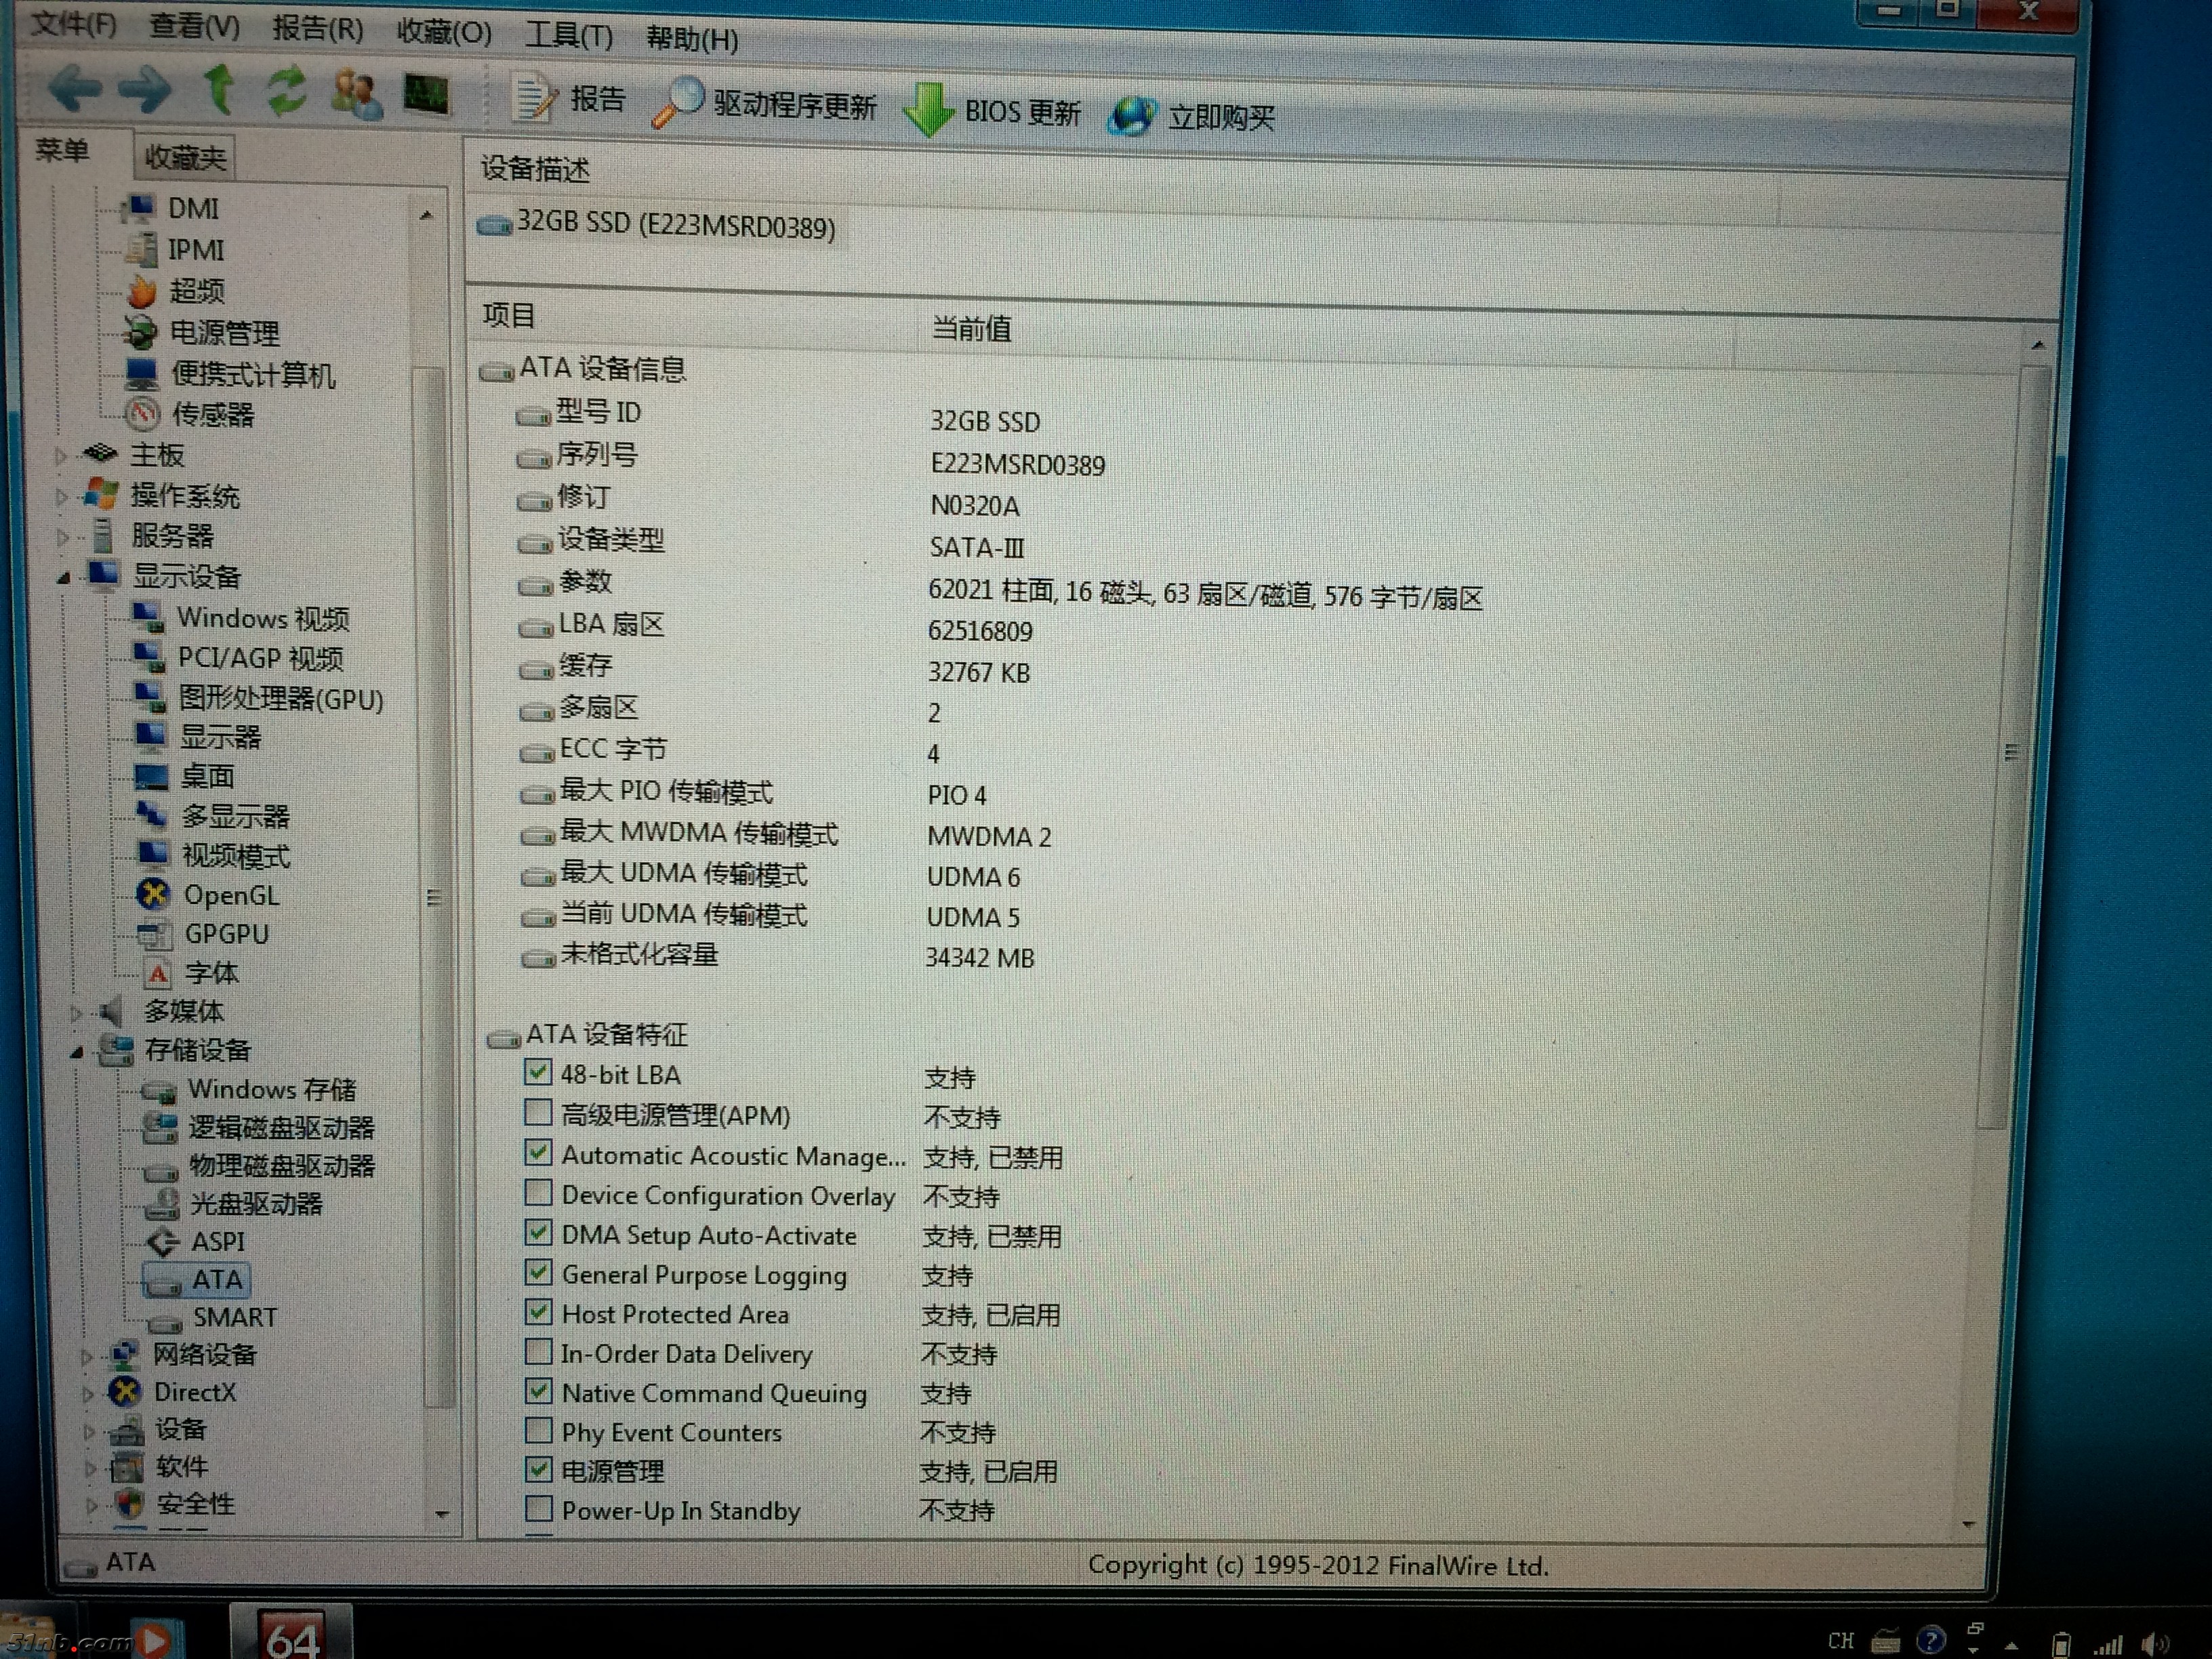Image resolution: width=2212 pixels, height=1659 pixels.
Task: Click the green up-level arrow icon
Action: pos(219,90)
